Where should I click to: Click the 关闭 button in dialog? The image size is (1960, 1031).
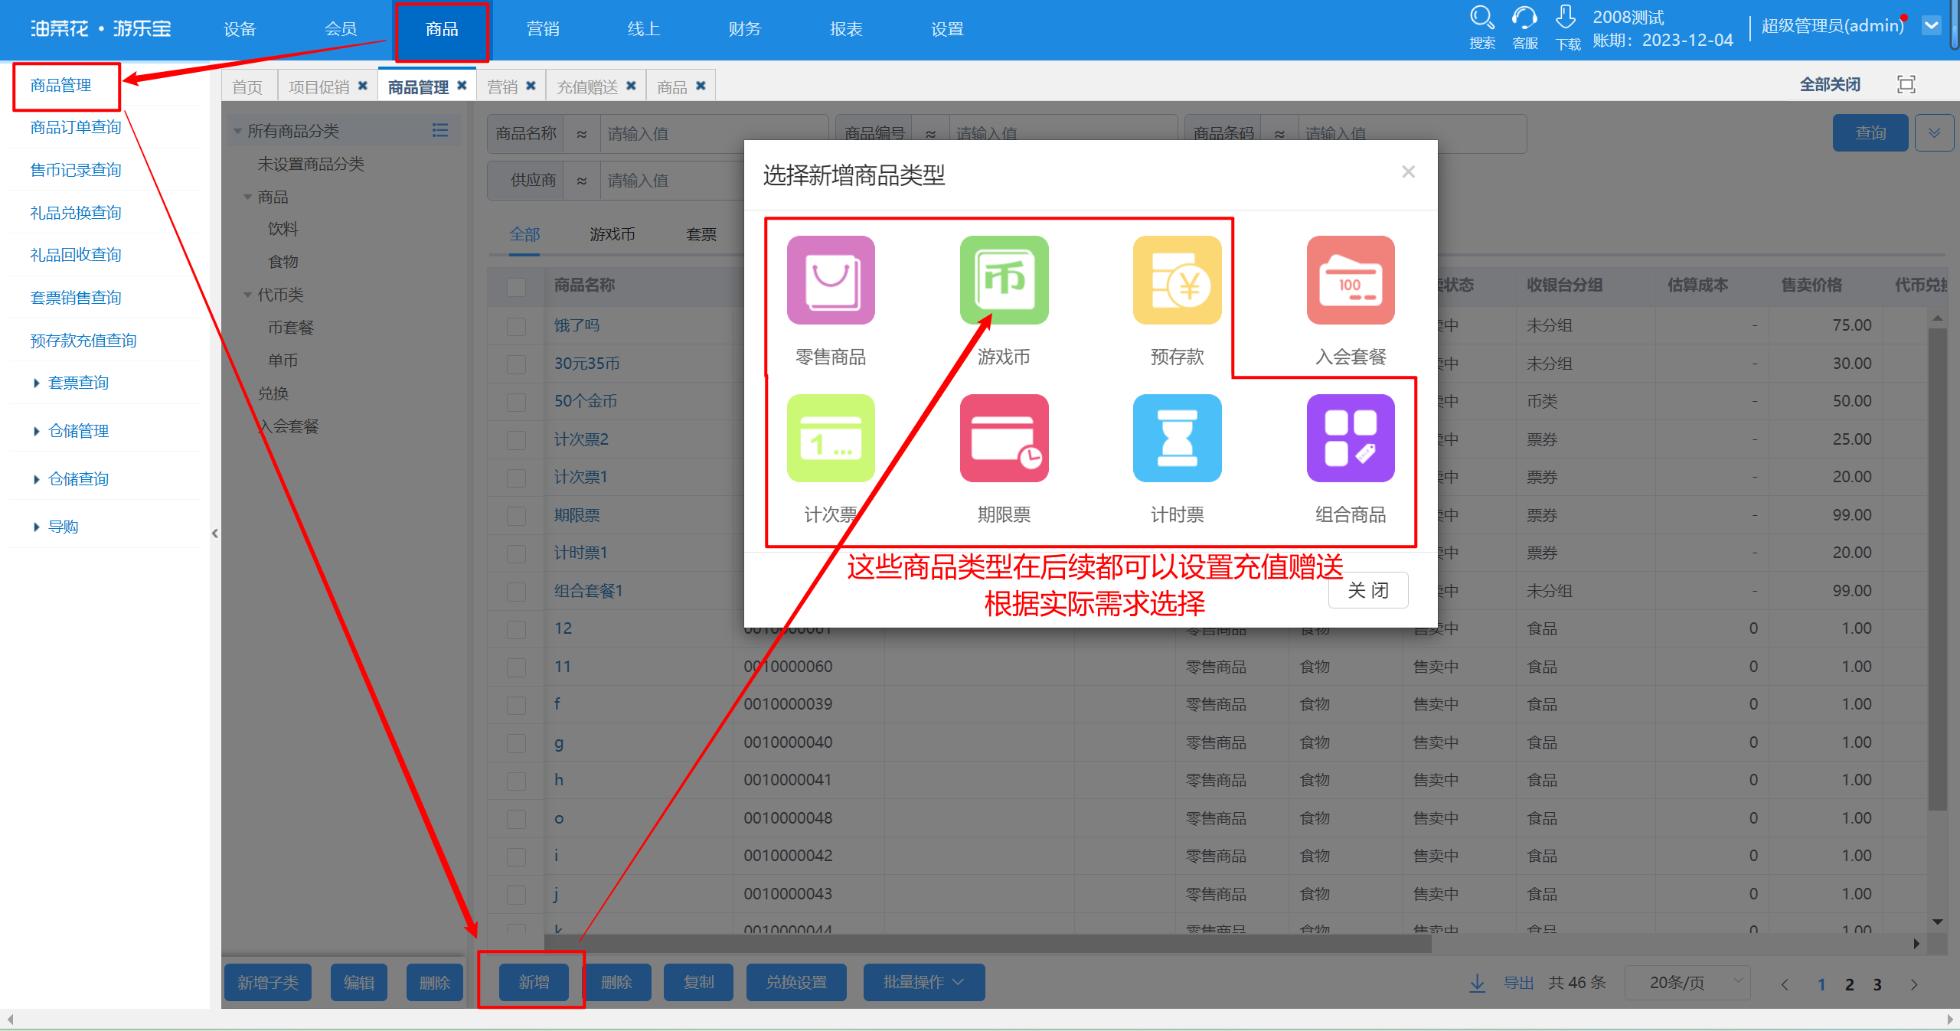tap(1368, 590)
